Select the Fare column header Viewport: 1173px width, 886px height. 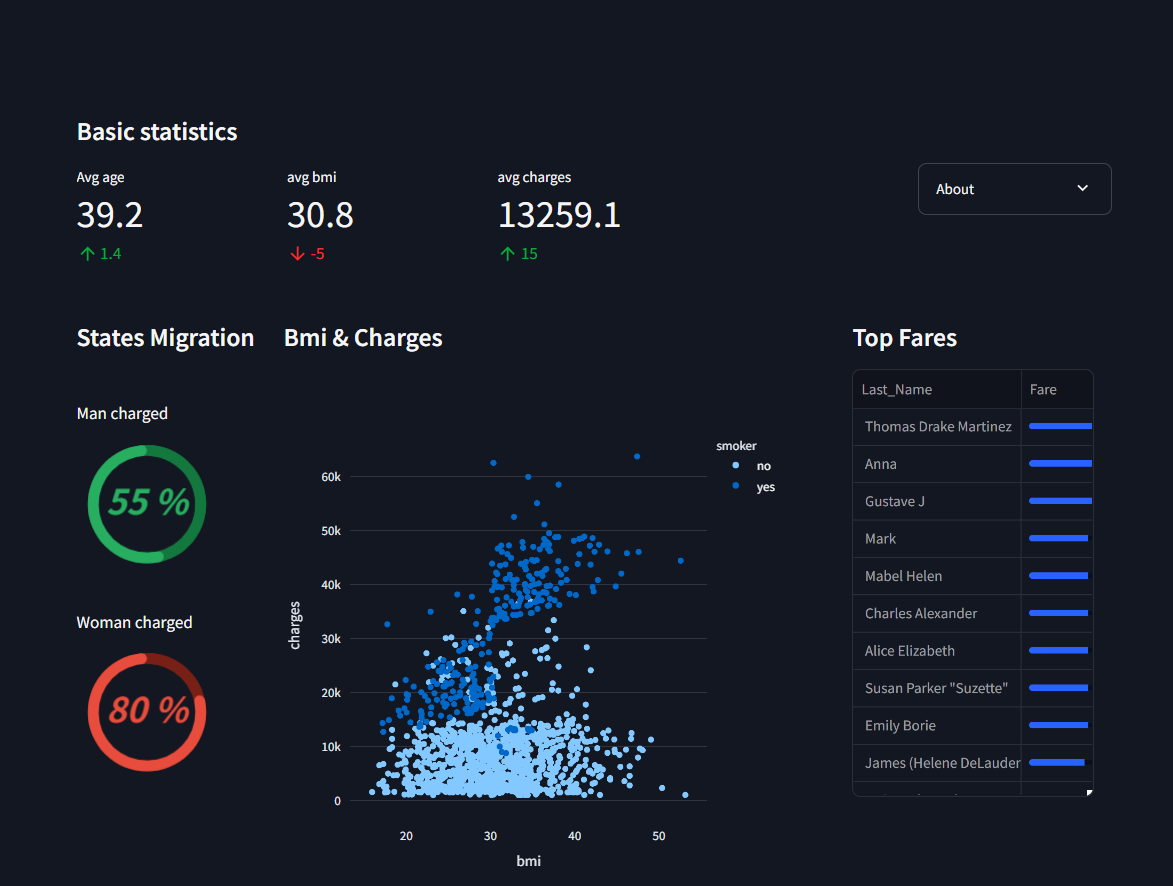coord(1057,389)
